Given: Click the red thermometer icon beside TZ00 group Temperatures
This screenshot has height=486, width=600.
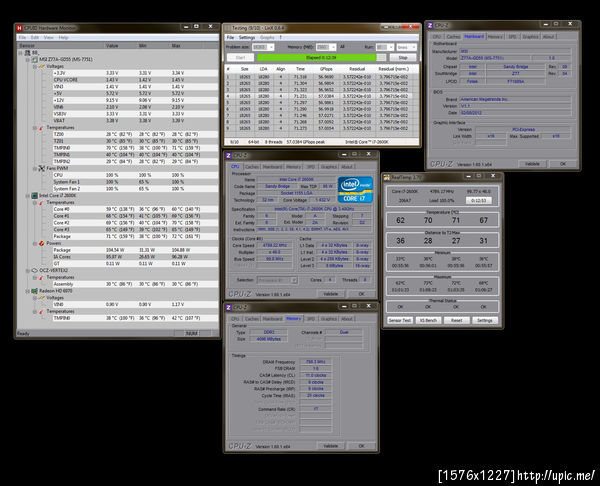Looking at the screenshot, I should click(41, 127).
